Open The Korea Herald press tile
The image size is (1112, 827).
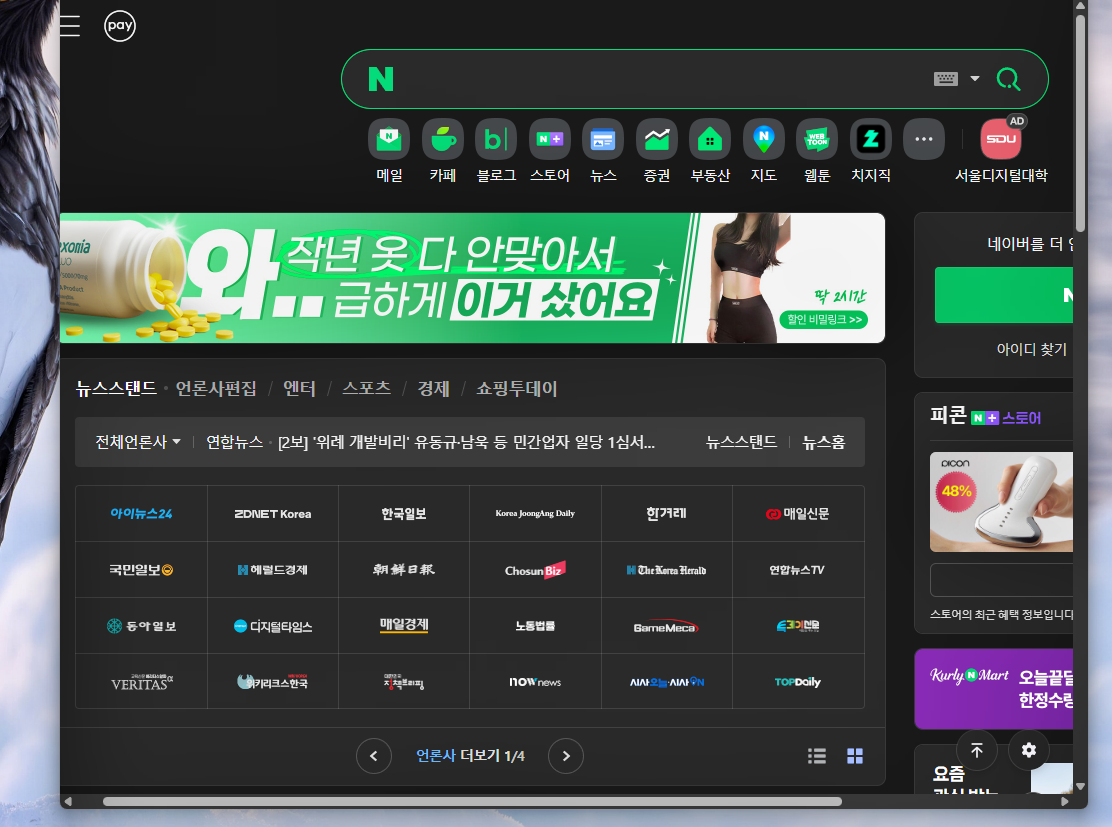point(667,570)
